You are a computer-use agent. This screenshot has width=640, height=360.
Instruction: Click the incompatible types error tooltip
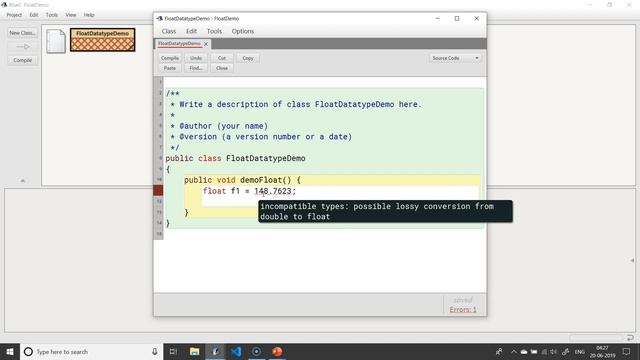(x=385, y=211)
